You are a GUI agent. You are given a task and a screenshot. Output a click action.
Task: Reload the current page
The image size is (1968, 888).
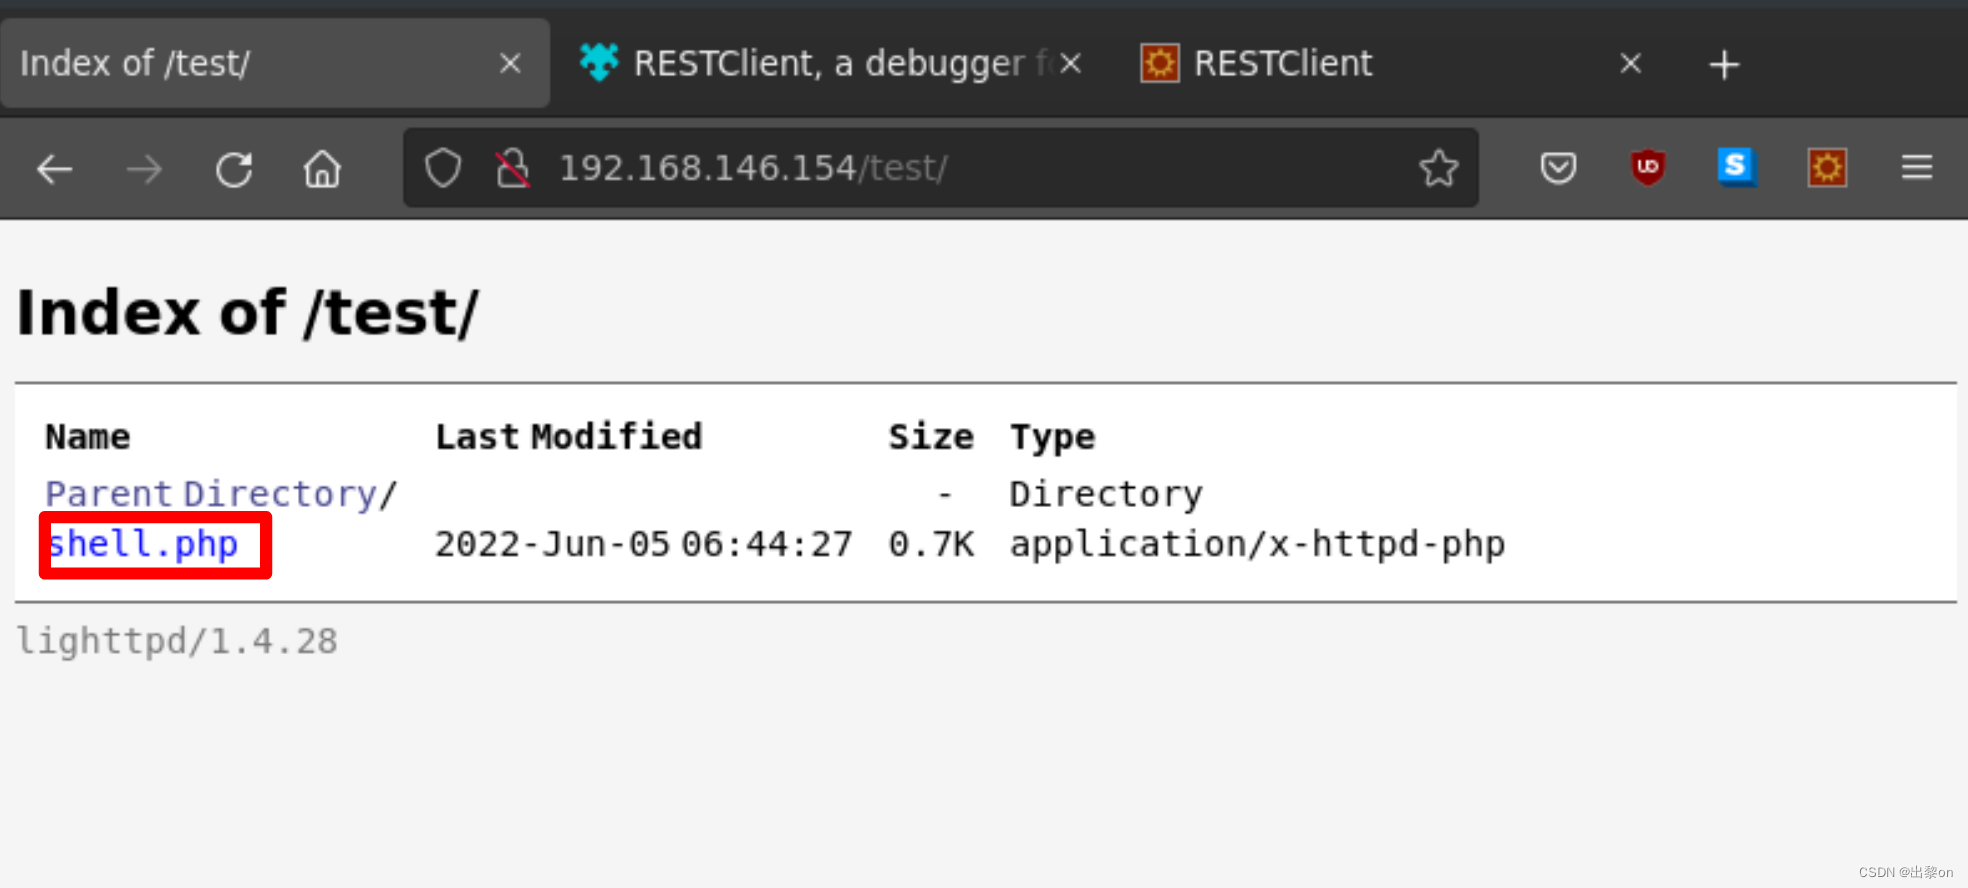coord(234,169)
